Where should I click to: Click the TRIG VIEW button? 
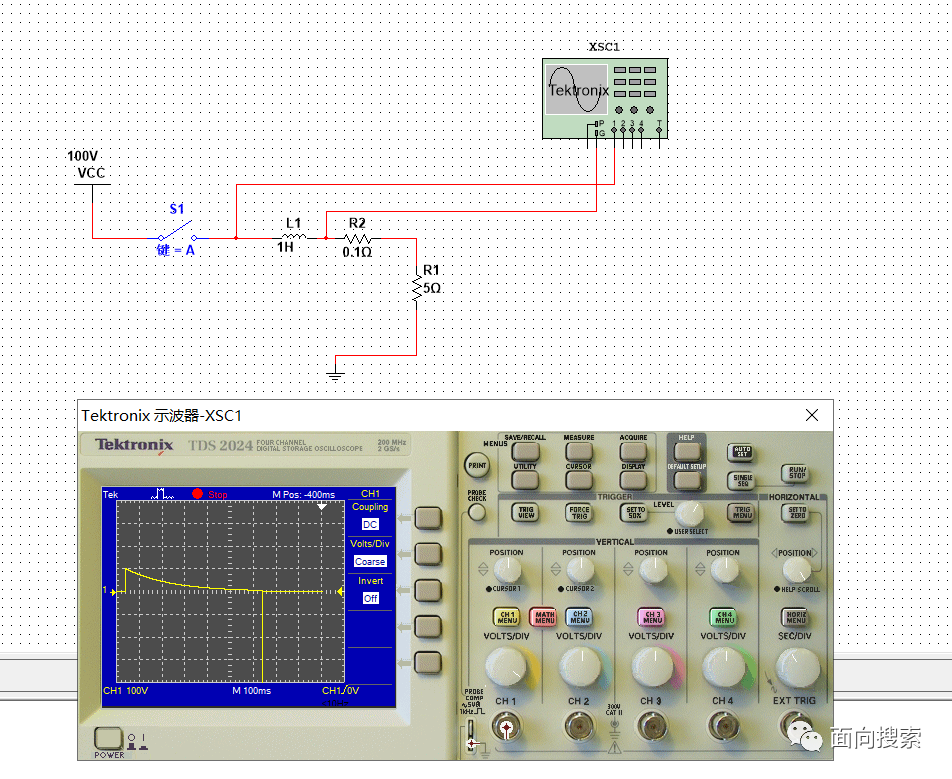coord(526,513)
